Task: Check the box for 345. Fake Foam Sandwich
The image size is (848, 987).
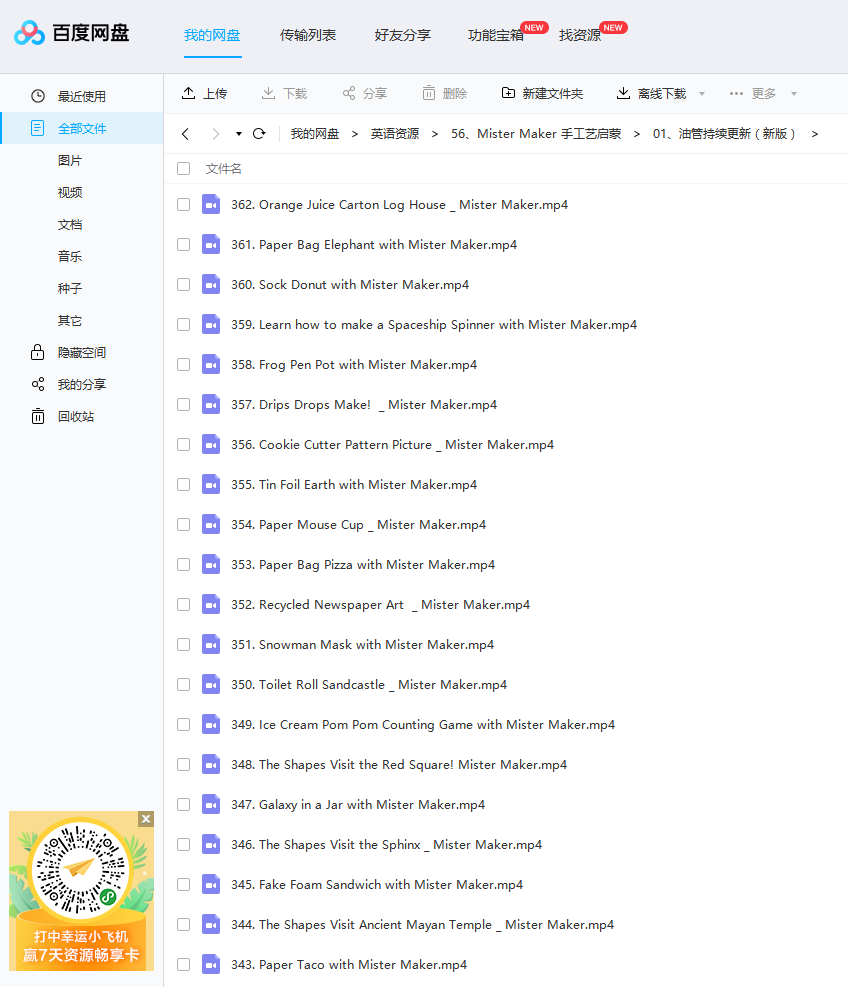Action: pyautogui.click(x=183, y=884)
